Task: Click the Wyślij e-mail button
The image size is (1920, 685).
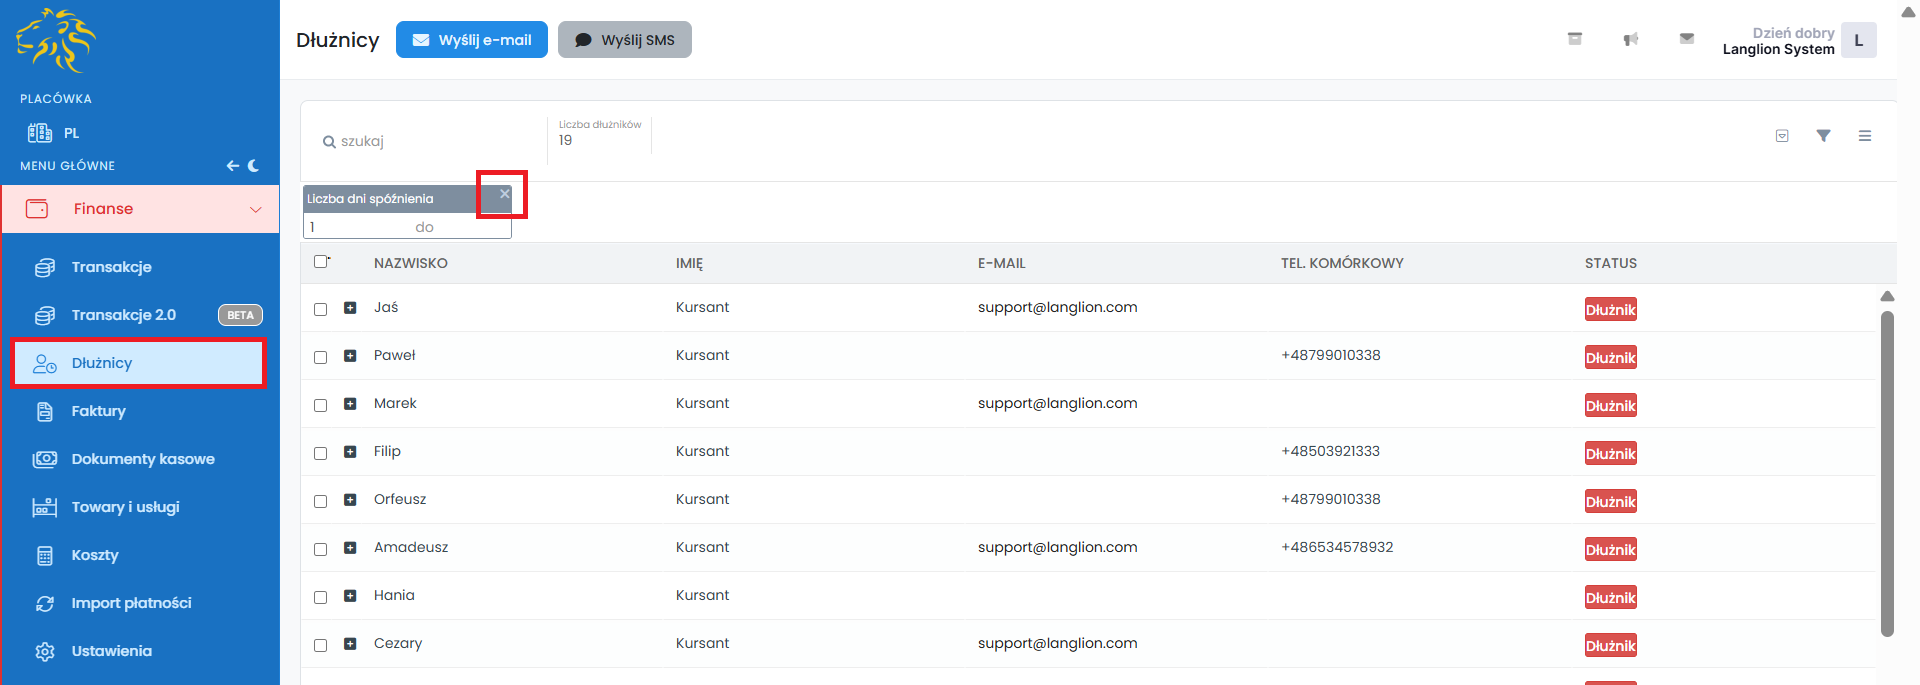Action: click(x=472, y=40)
